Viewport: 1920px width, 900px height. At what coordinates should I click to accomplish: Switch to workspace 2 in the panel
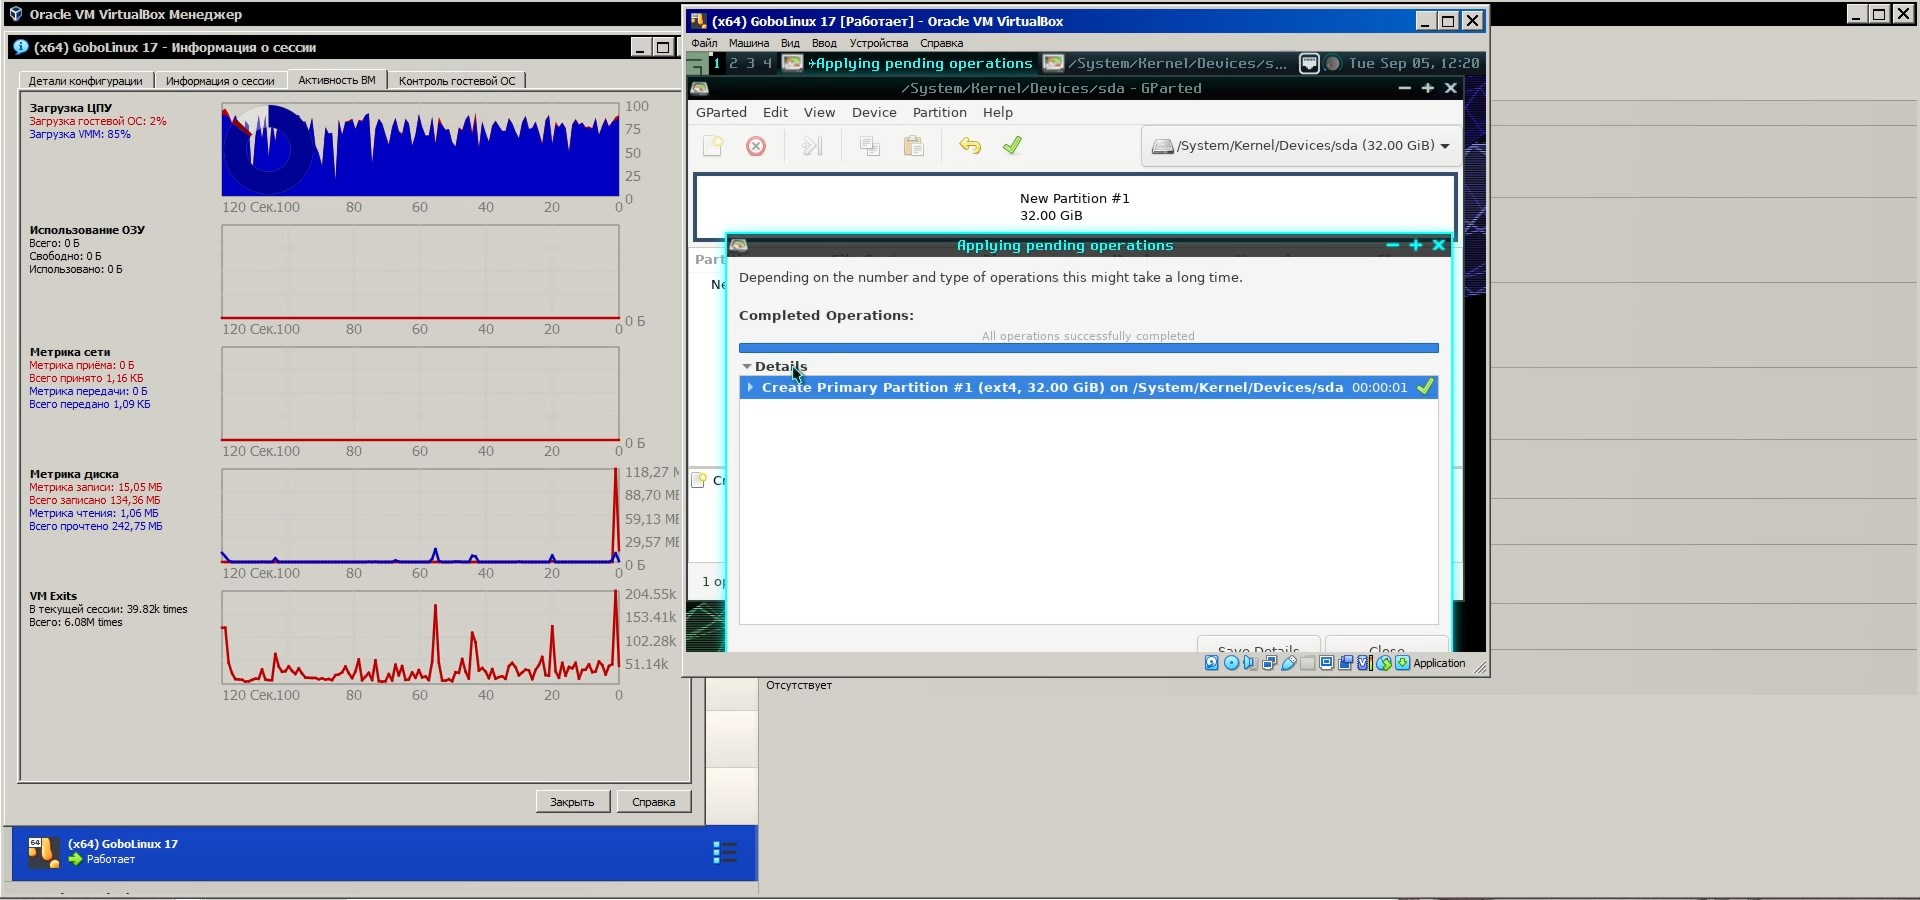coord(733,63)
